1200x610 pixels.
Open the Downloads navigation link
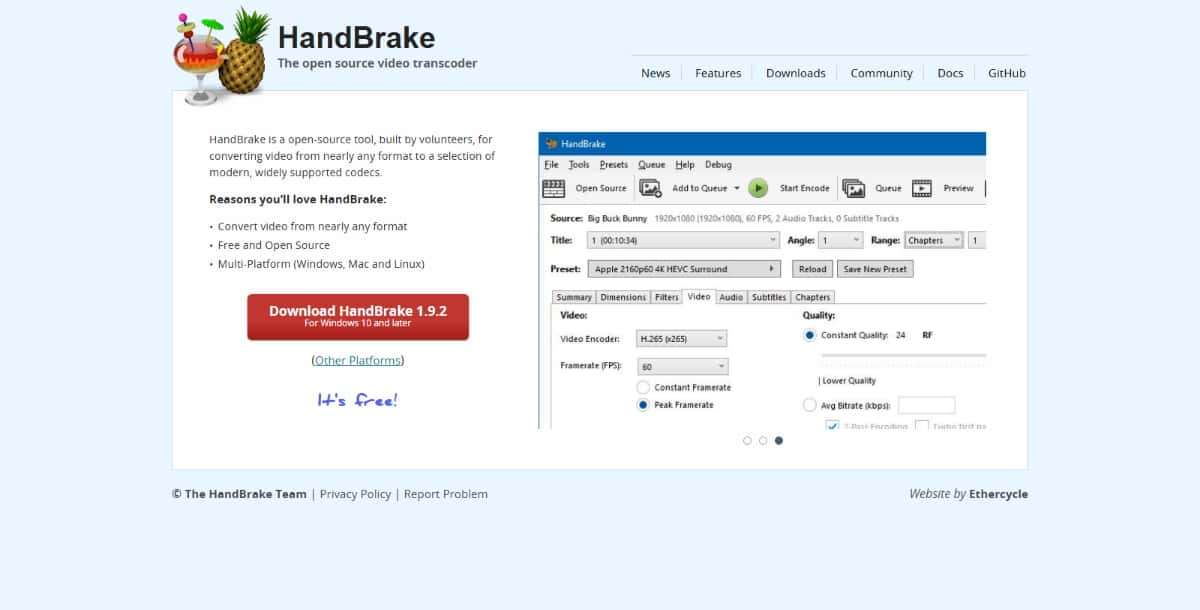tap(796, 73)
